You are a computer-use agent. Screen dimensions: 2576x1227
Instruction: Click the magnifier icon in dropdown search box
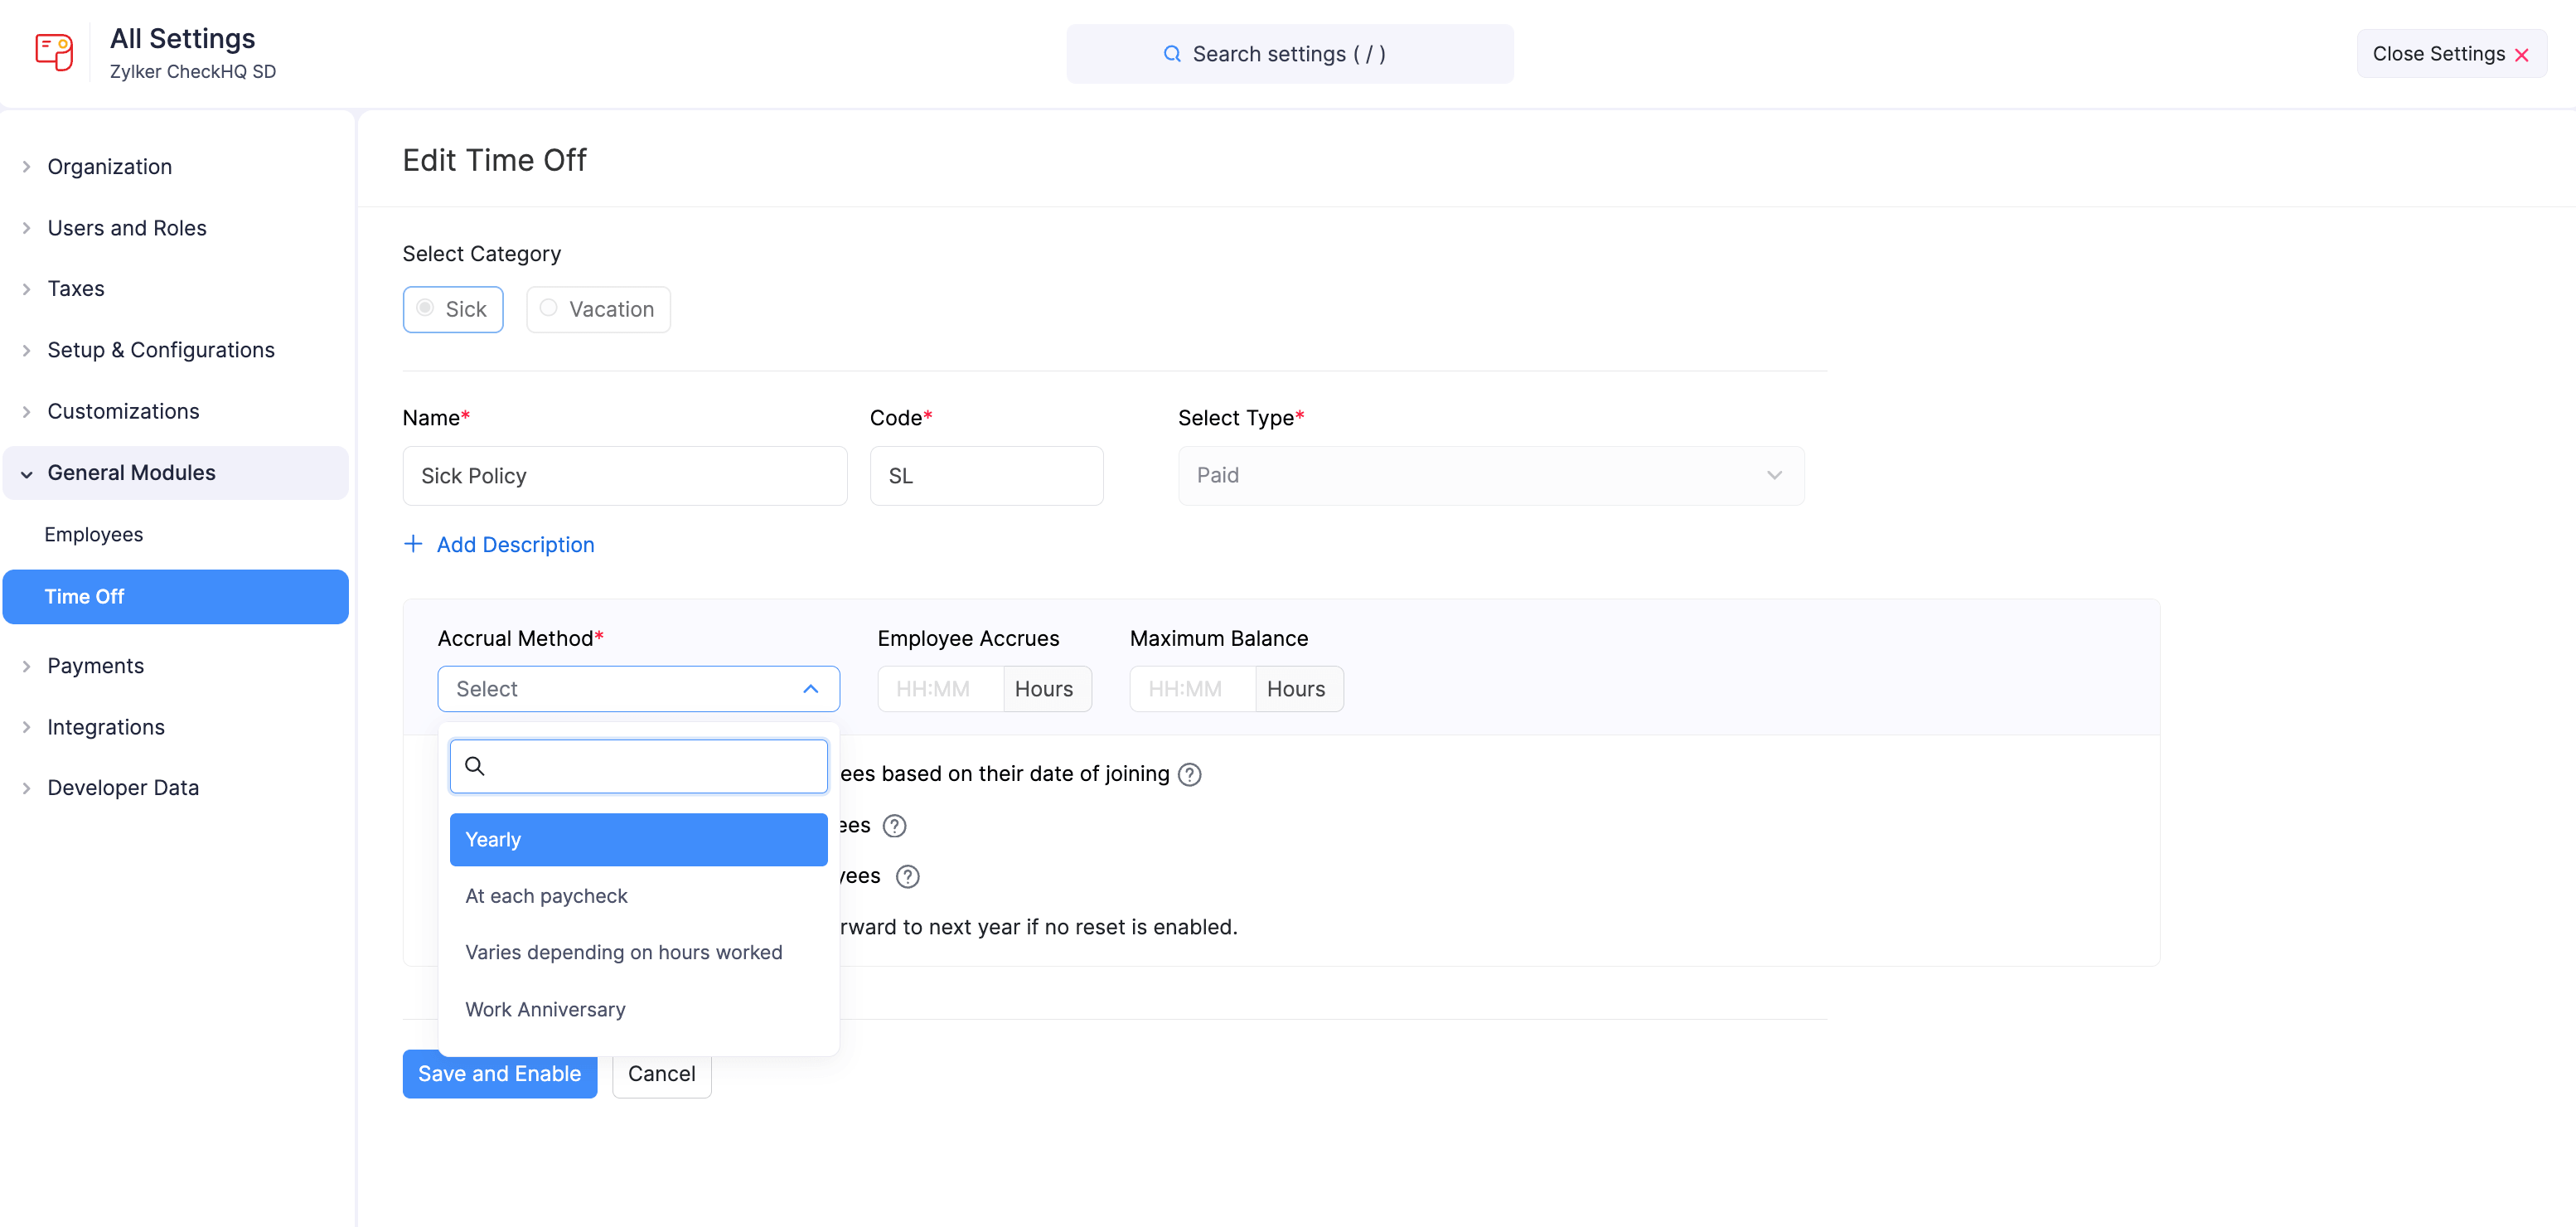[x=475, y=766]
